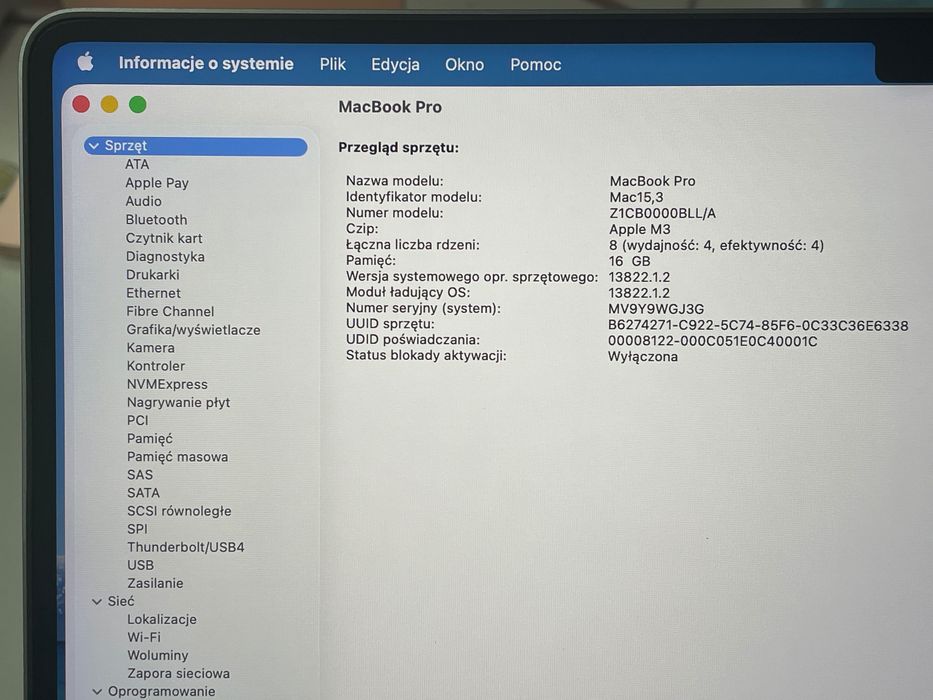Open the Apple menu

pyautogui.click(x=86, y=62)
